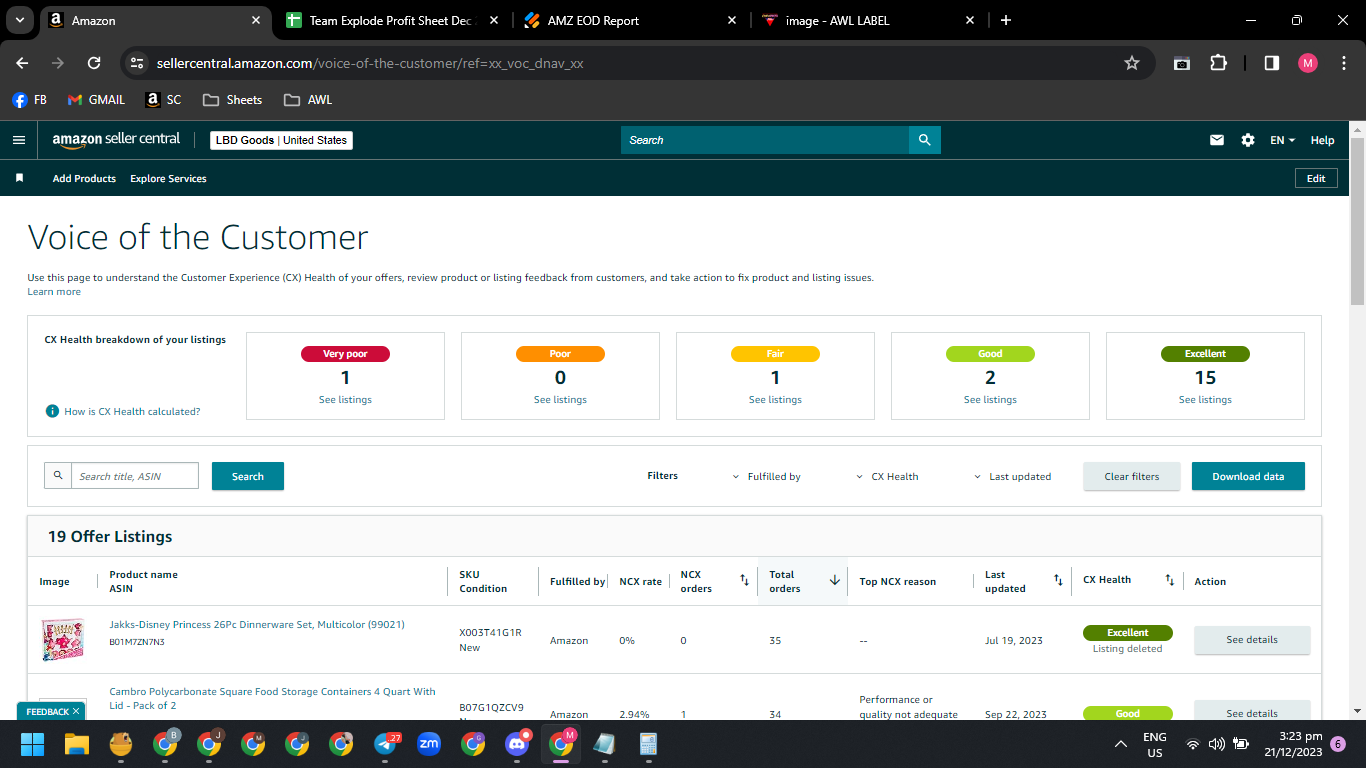Screen dimensions: 1366x768
Task: Click the Seller Central header search box
Action: point(765,140)
